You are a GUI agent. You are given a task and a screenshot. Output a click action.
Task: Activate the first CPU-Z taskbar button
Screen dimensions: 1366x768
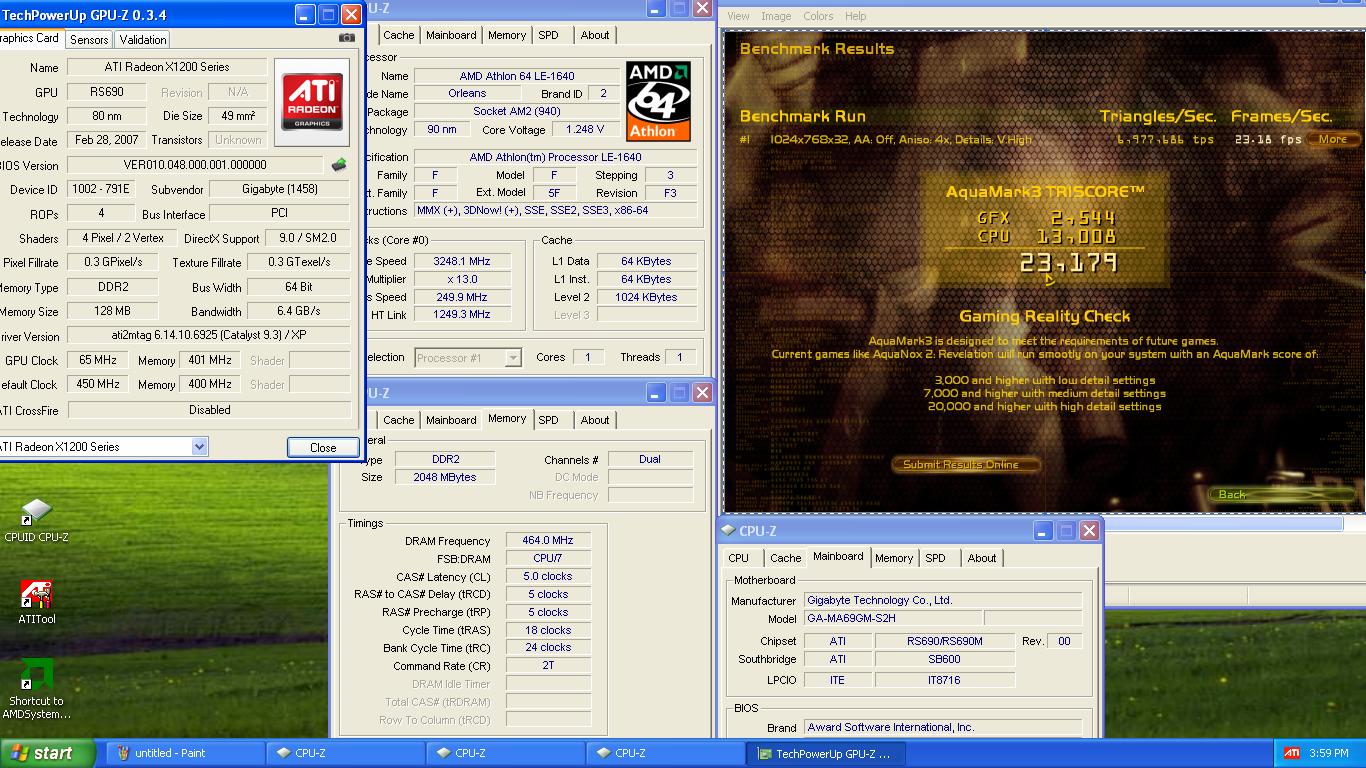point(346,753)
